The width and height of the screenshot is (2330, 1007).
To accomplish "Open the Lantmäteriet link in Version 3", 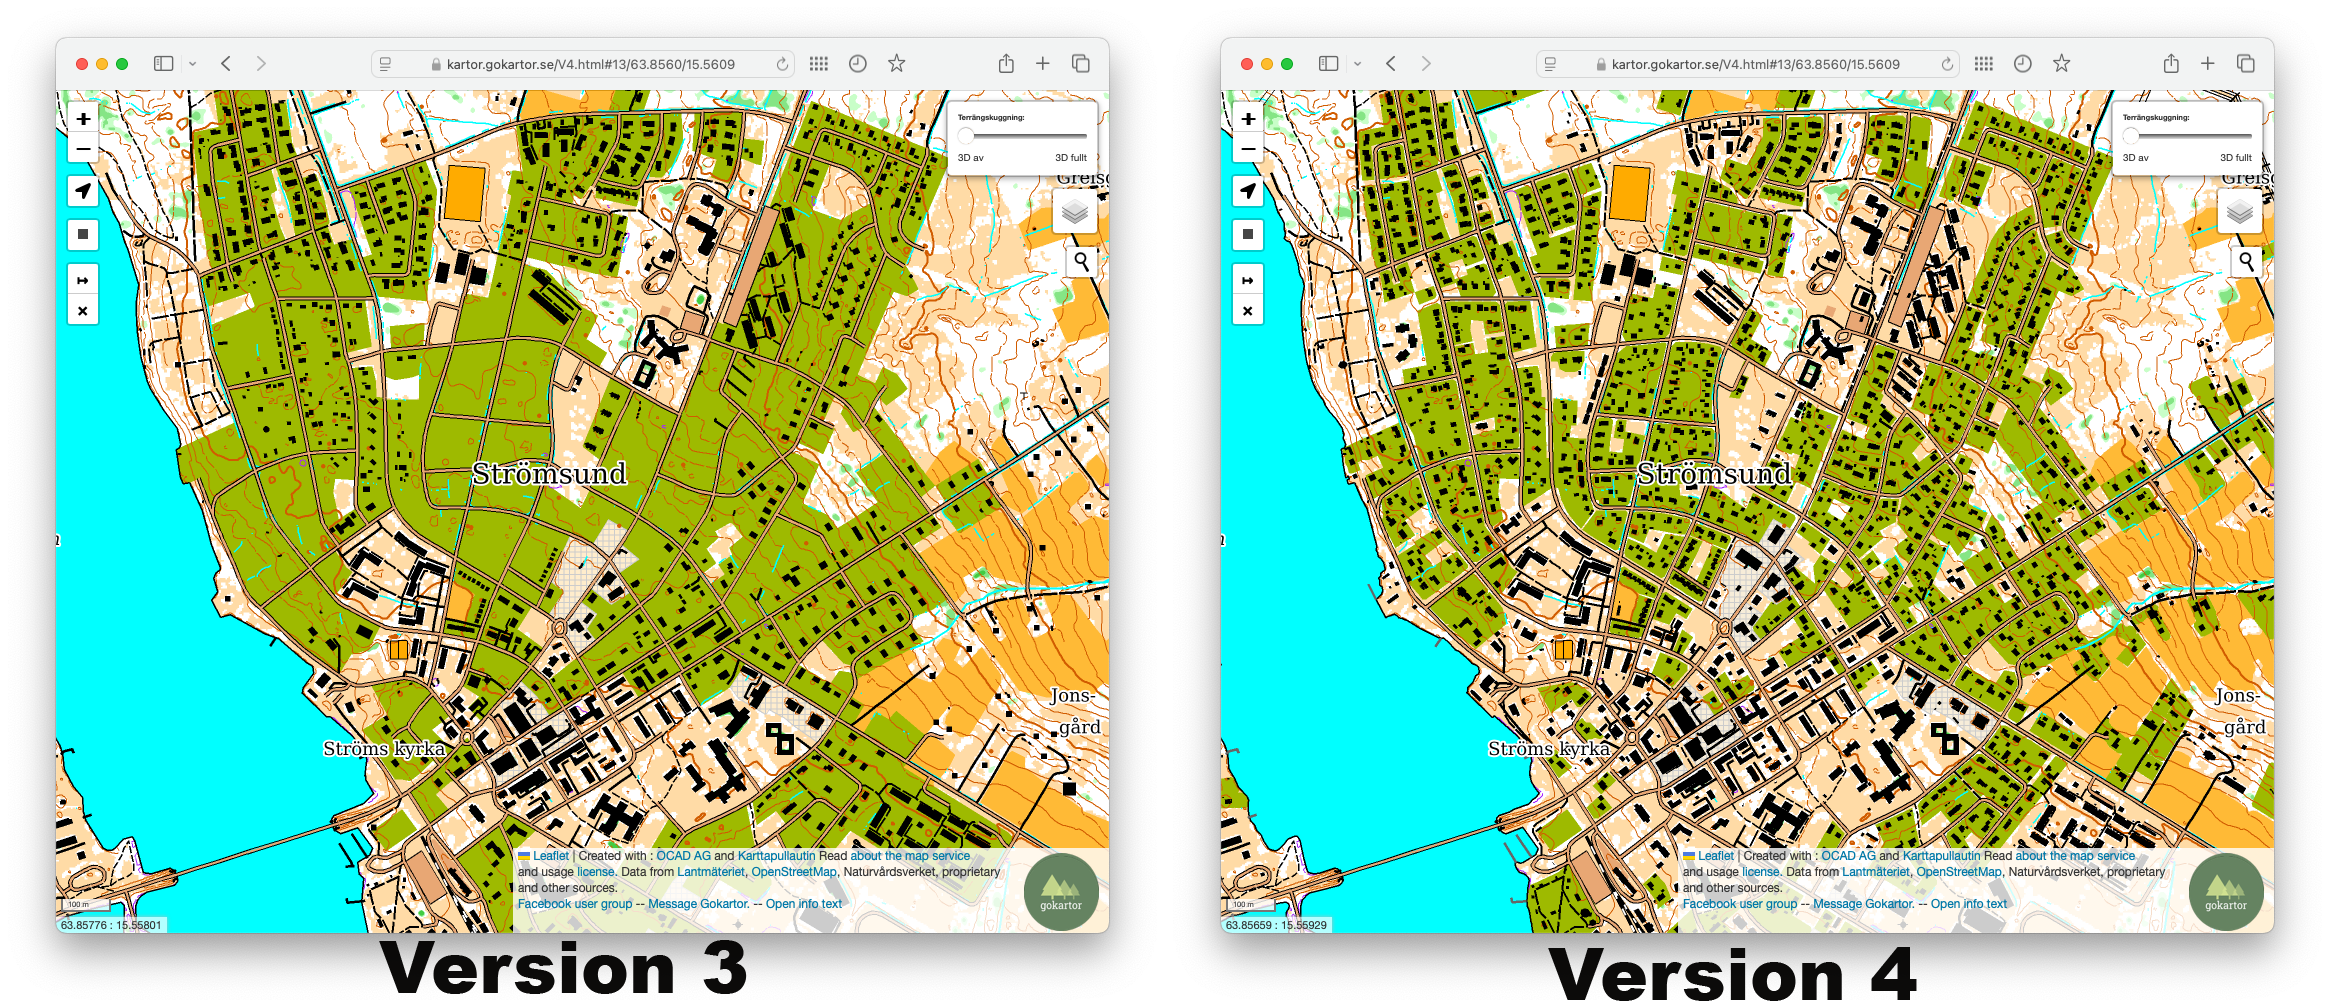I will [x=711, y=872].
